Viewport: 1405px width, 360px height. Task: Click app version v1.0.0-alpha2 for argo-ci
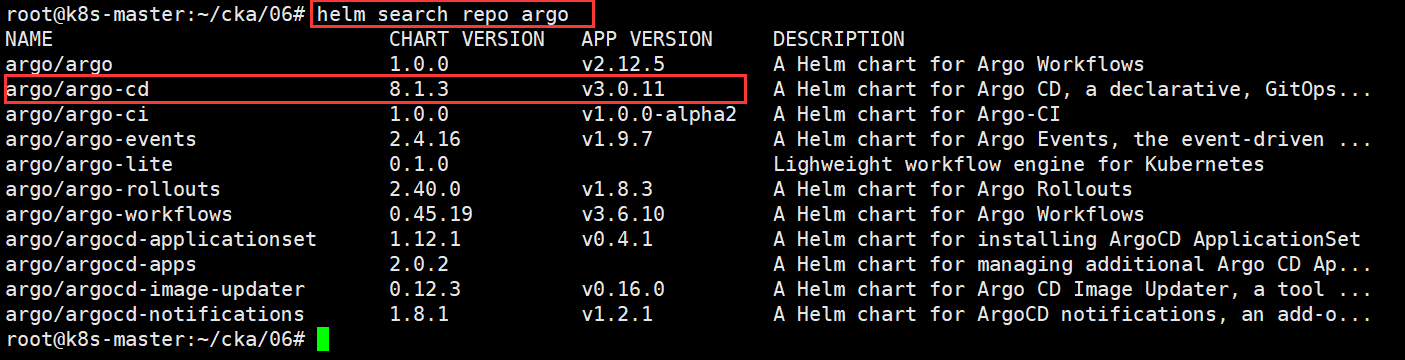click(659, 115)
